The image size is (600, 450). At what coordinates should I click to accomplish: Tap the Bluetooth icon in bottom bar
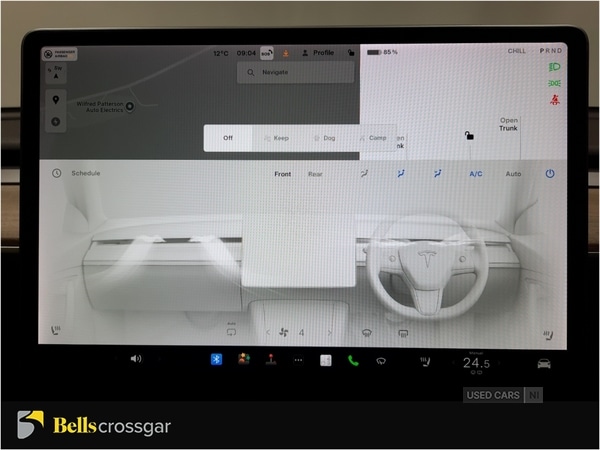point(215,360)
